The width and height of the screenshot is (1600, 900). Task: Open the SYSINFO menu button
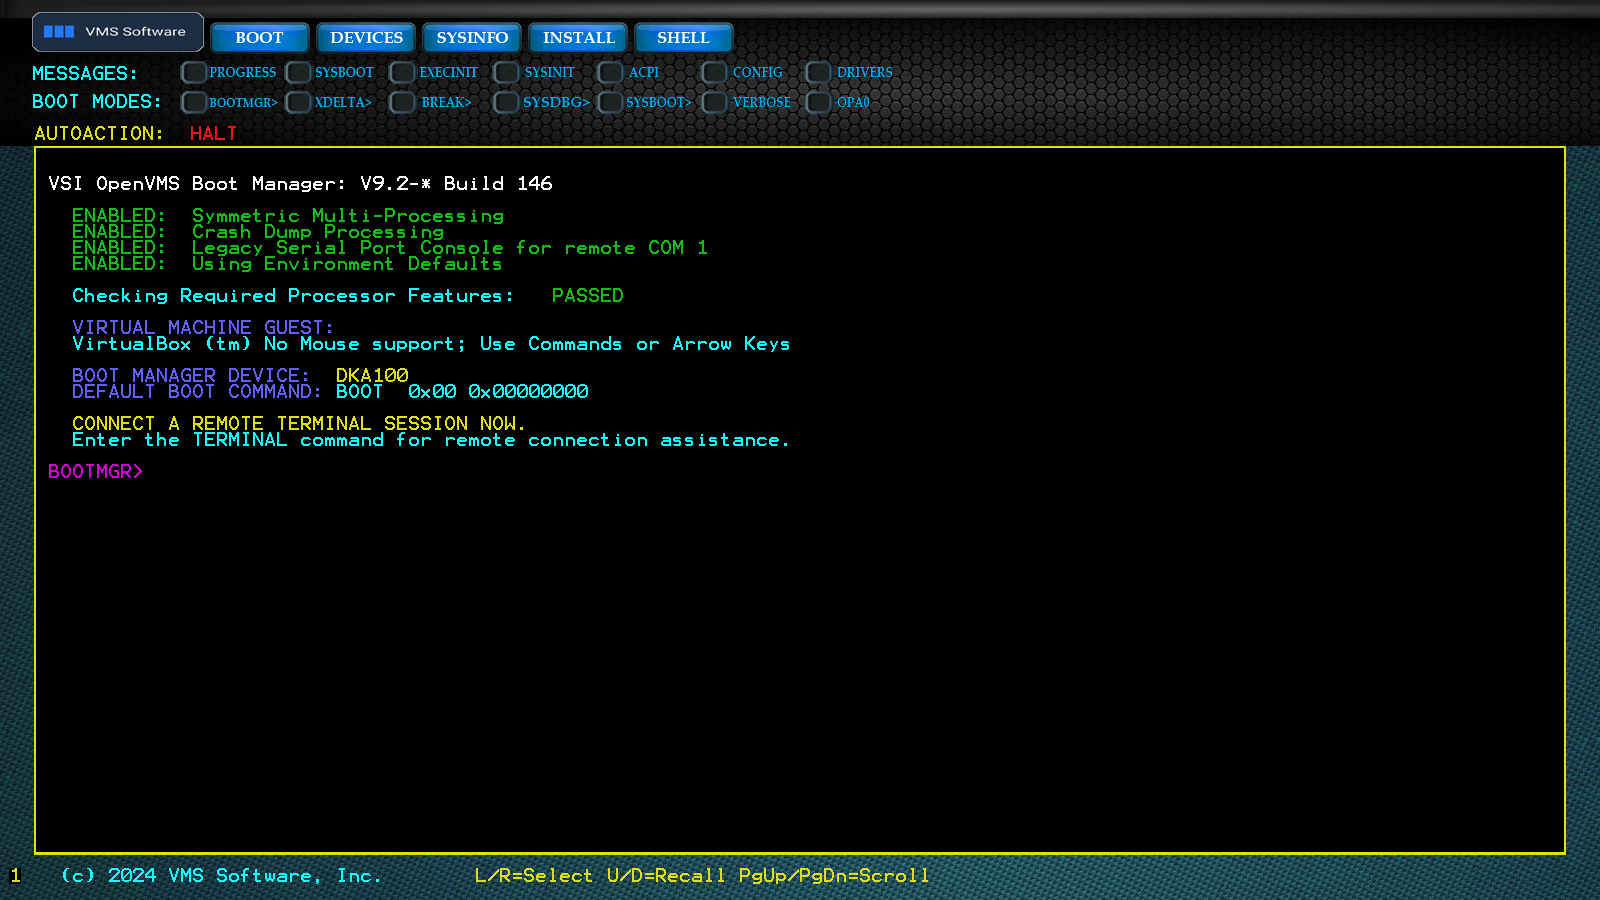point(472,38)
